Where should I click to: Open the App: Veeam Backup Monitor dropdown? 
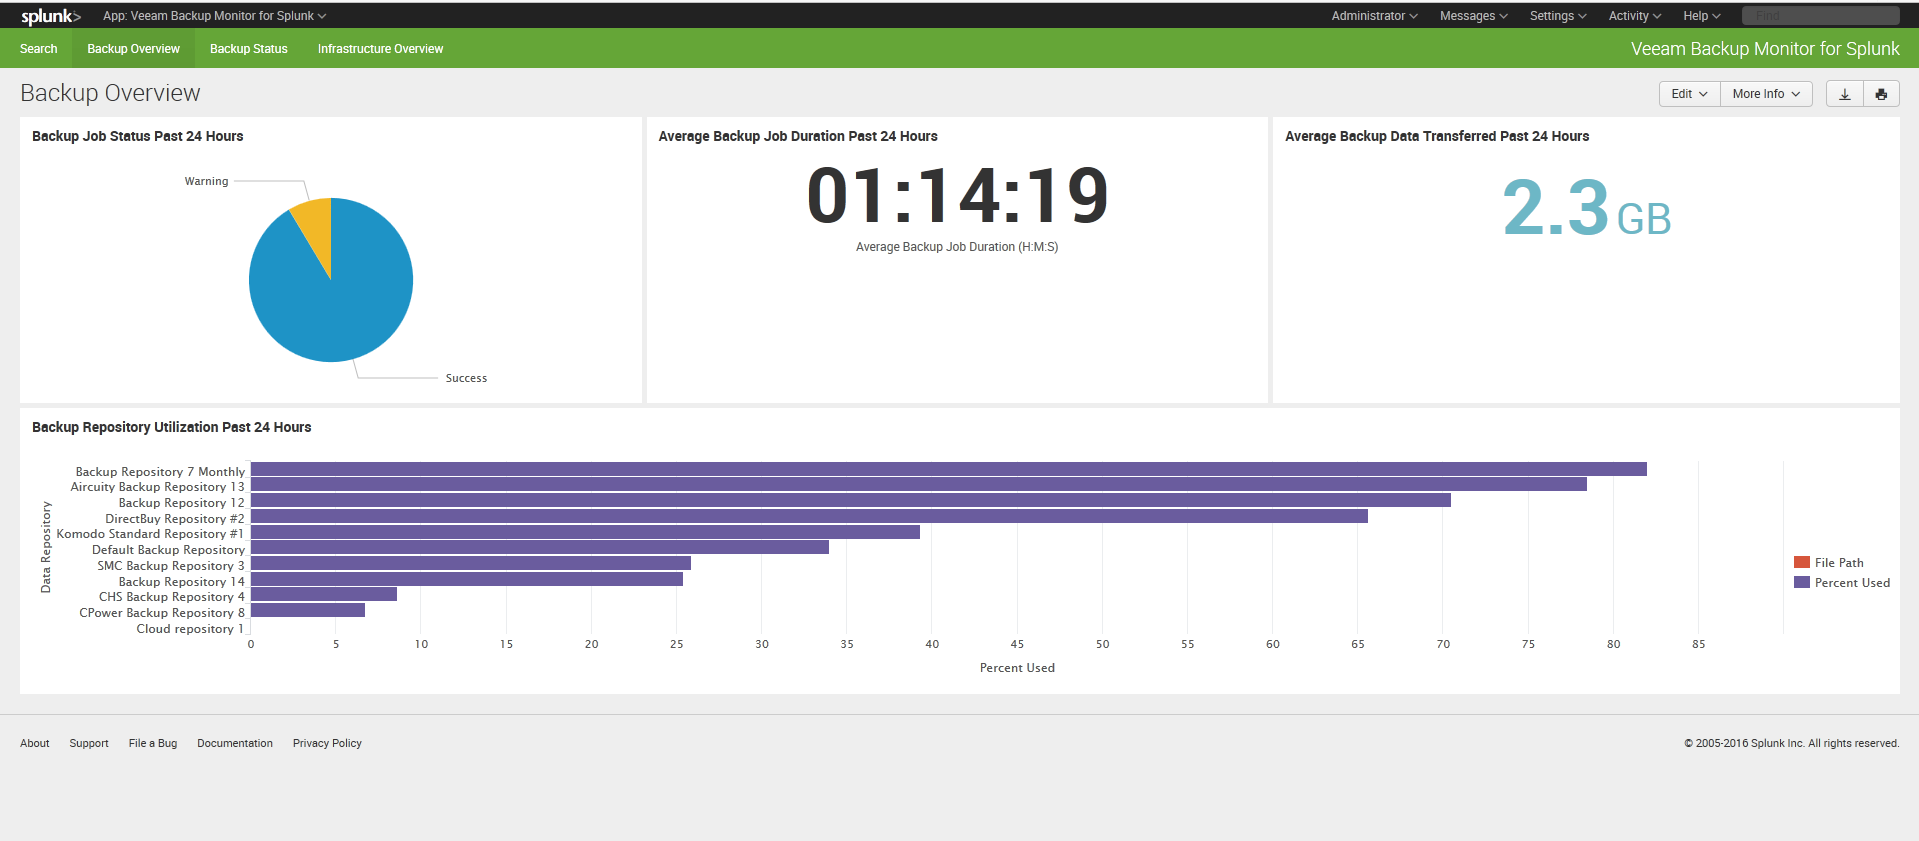(x=215, y=16)
